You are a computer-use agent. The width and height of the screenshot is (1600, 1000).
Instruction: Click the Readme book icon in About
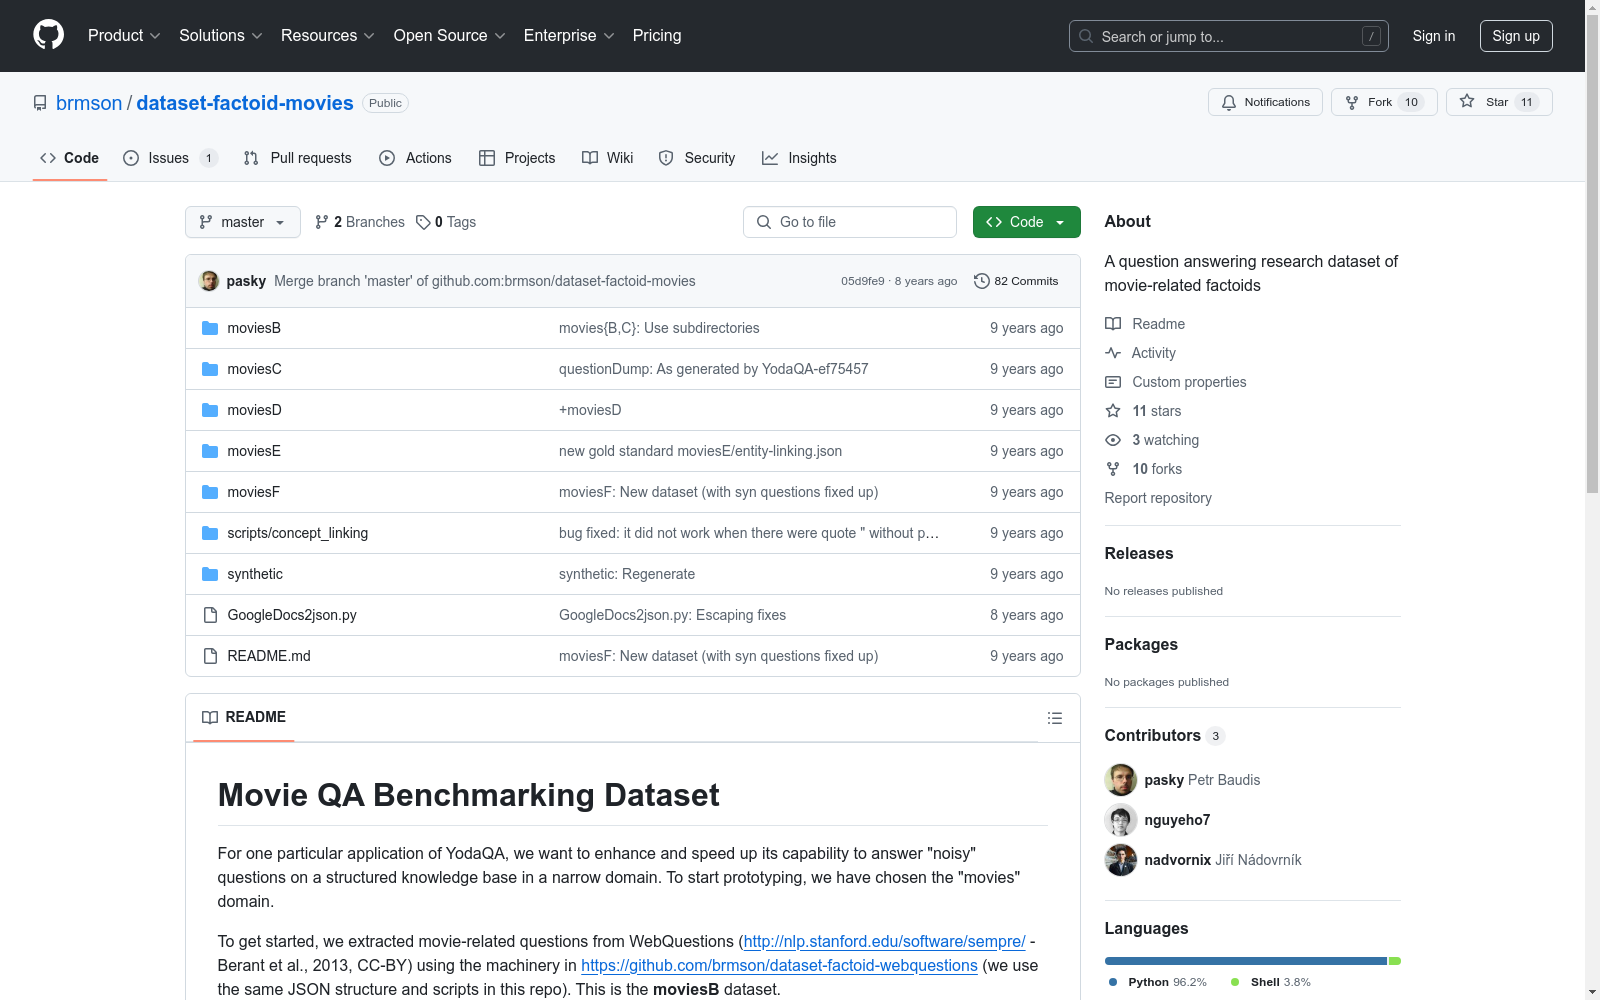coord(1113,324)
